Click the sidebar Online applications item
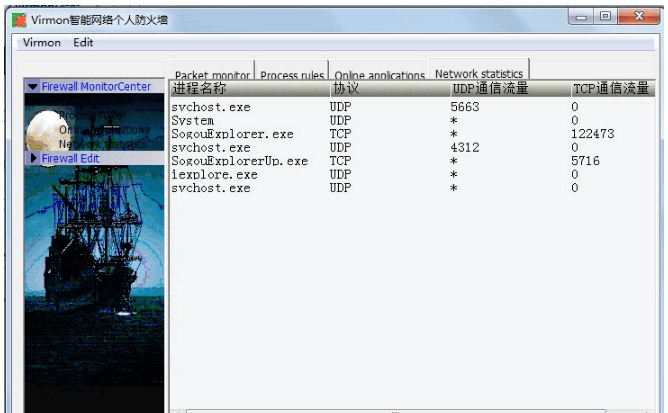 point(104,130)
